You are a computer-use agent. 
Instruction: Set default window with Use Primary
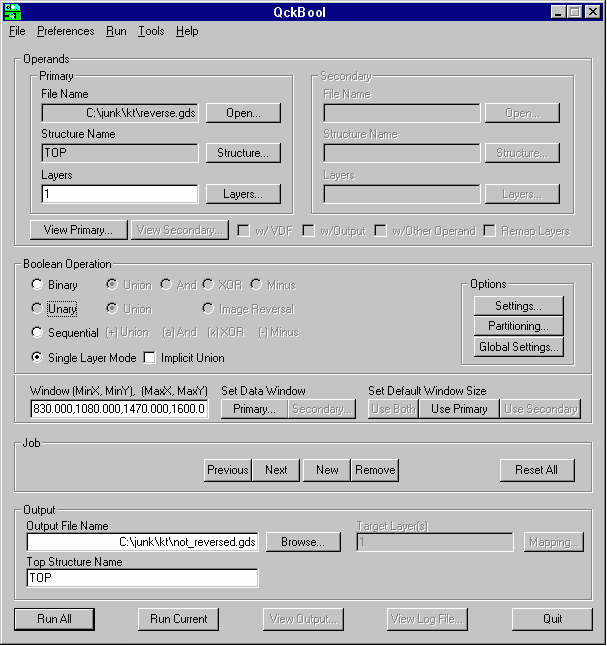click(458, 409)
